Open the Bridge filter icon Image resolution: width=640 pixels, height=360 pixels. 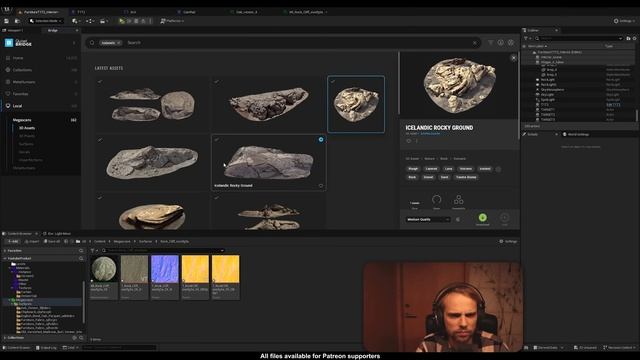pyautogui.click(x=490, y=42)
